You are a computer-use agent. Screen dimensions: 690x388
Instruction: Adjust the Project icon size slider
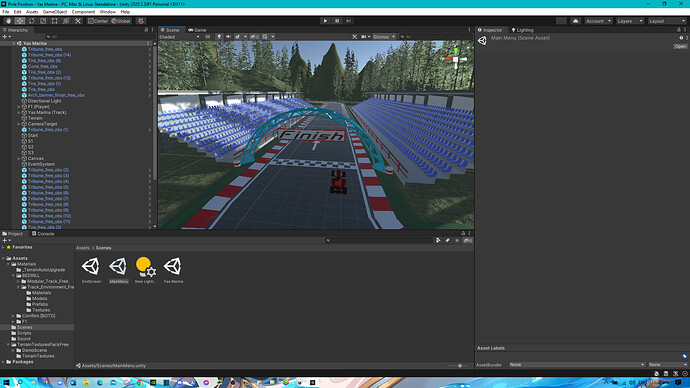459,366
